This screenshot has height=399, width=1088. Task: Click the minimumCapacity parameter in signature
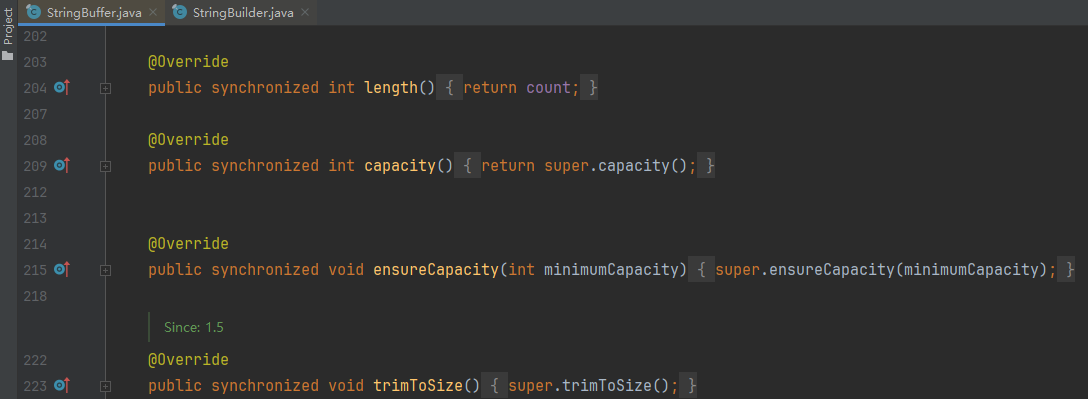coord(611,270)
